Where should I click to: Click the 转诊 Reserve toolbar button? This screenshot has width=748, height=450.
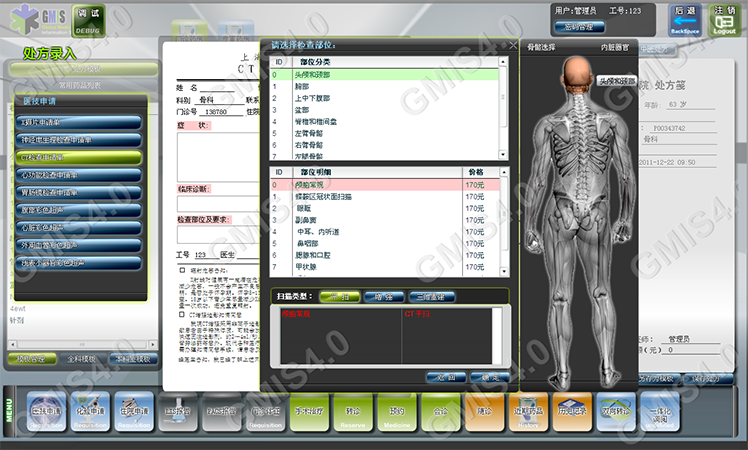coord(353,412)
